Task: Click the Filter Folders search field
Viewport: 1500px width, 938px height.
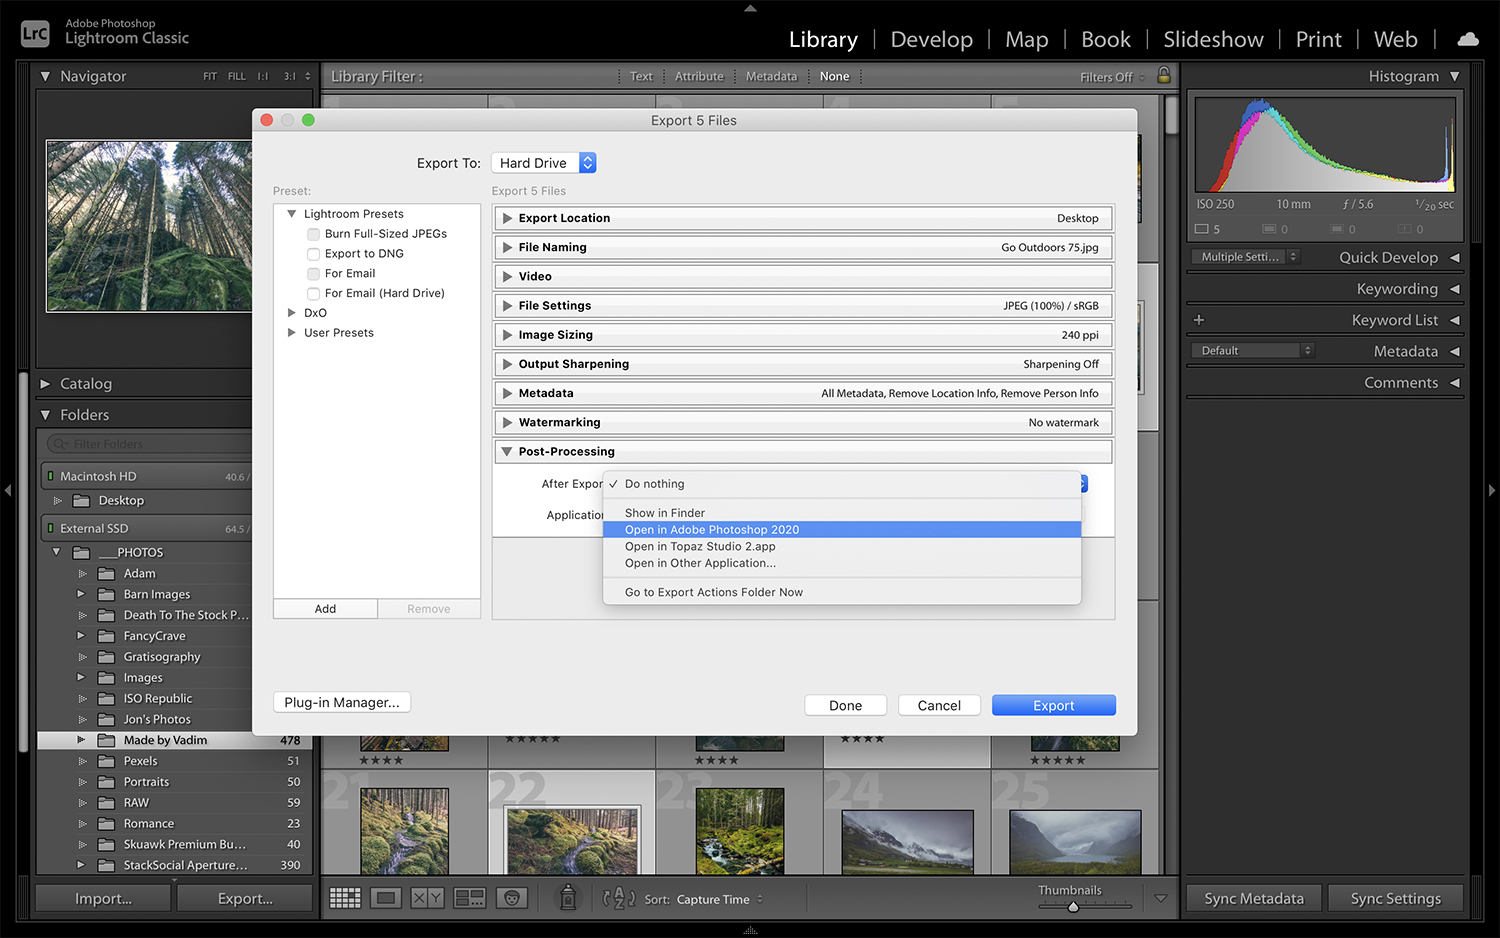Action: pyautogui.click(x=150, y=444)
